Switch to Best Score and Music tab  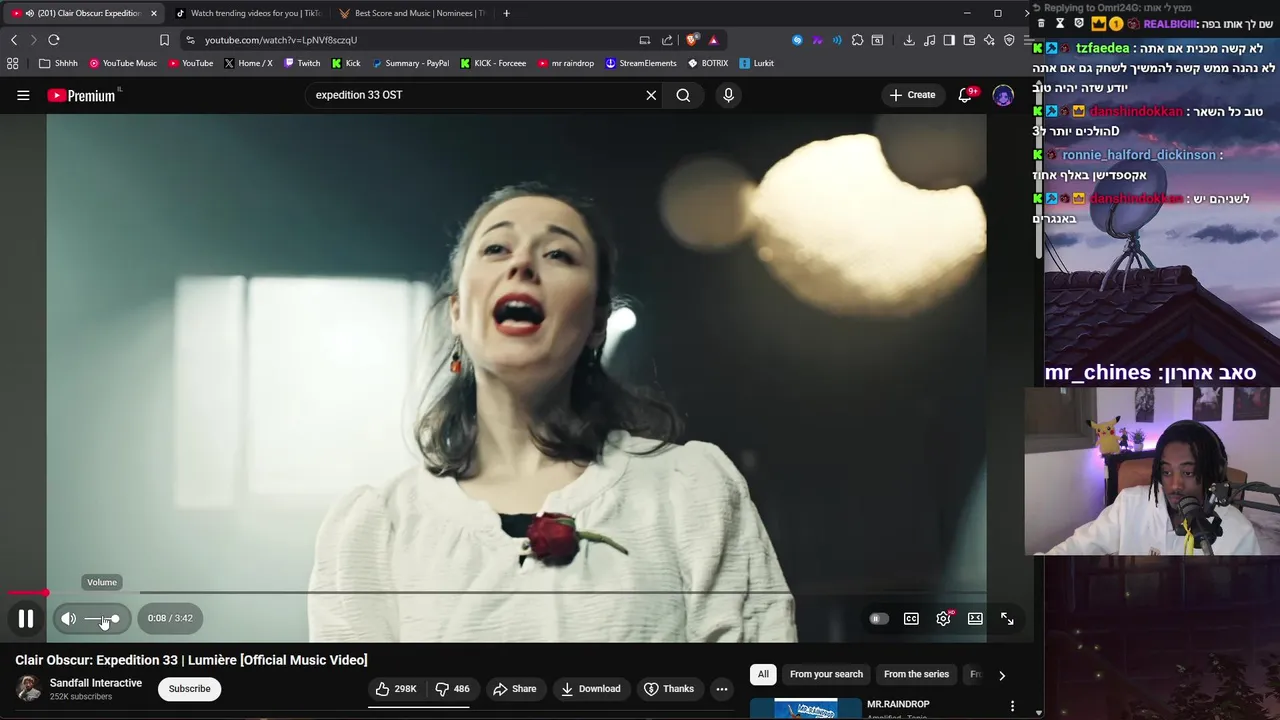pos(412,13)
